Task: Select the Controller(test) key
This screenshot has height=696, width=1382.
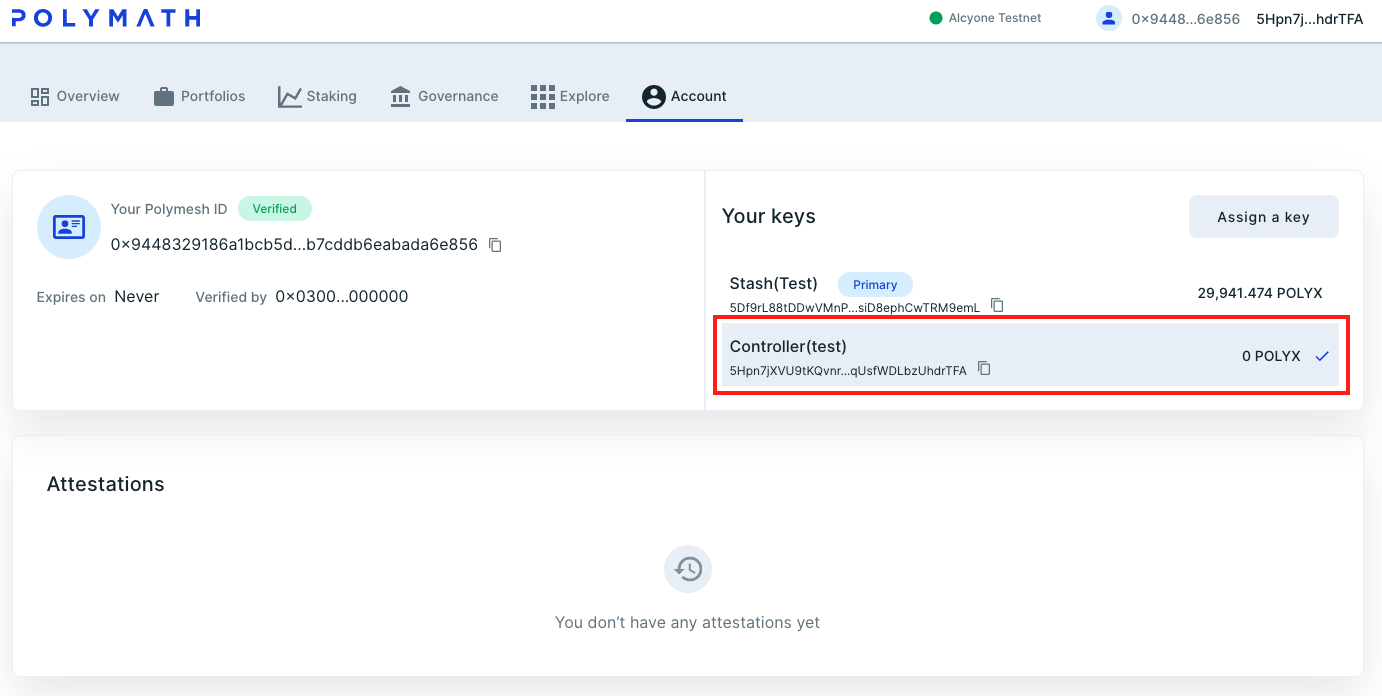Action: coord(1030,356)
